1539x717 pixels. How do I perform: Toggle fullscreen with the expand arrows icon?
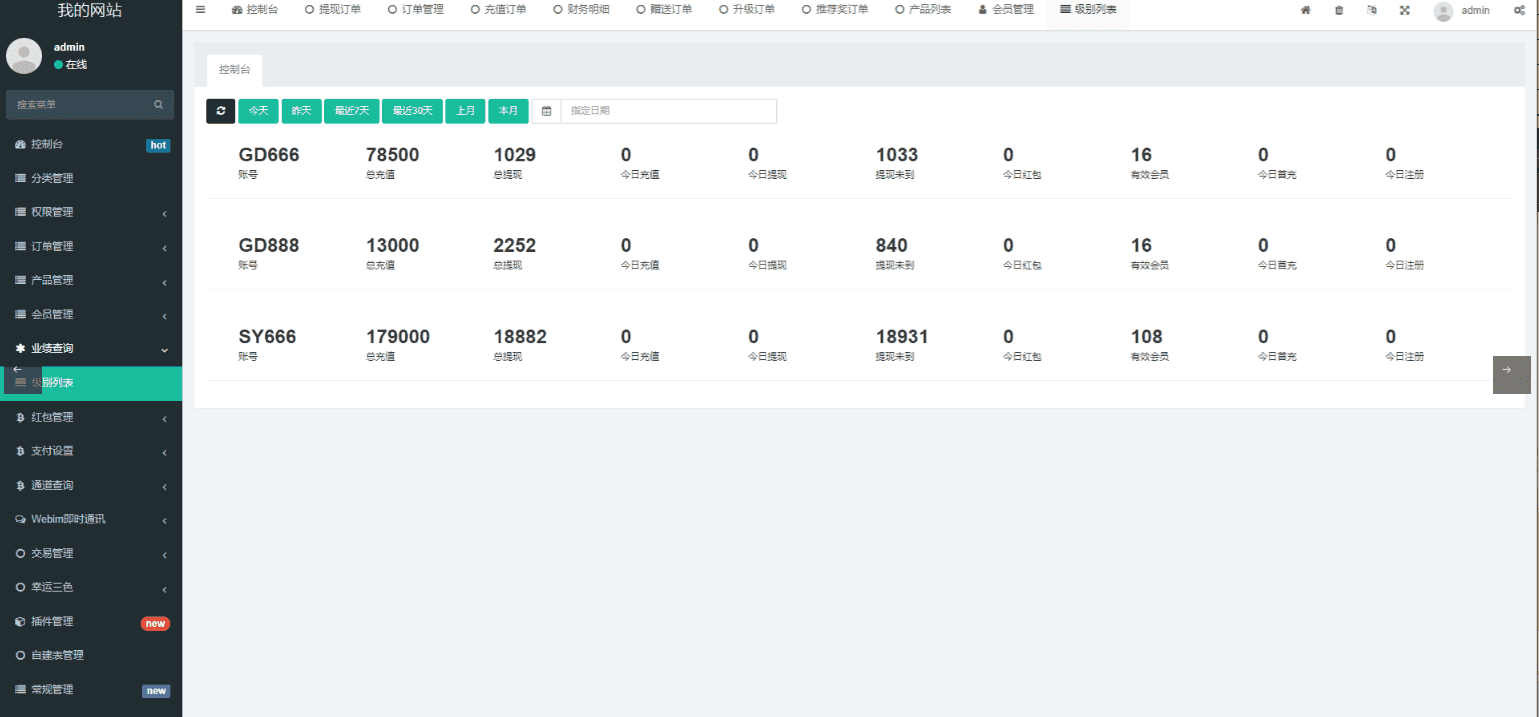click(1404, 10)
